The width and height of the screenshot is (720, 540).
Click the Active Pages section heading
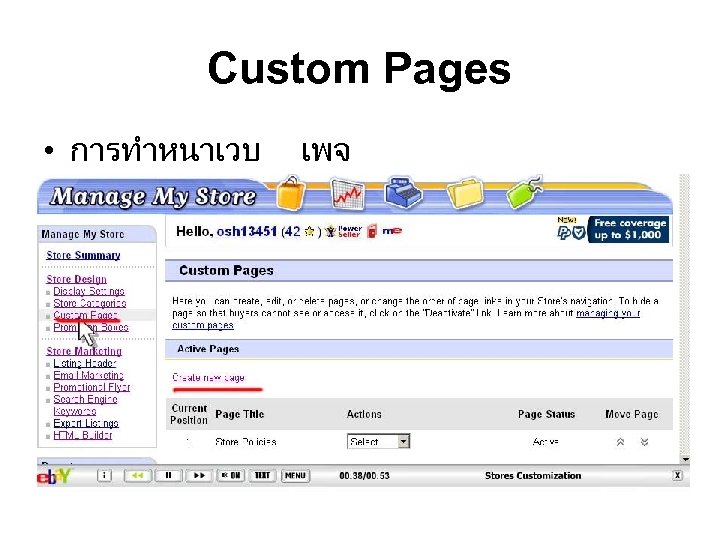pyautogui.click(x=208, y=349)
